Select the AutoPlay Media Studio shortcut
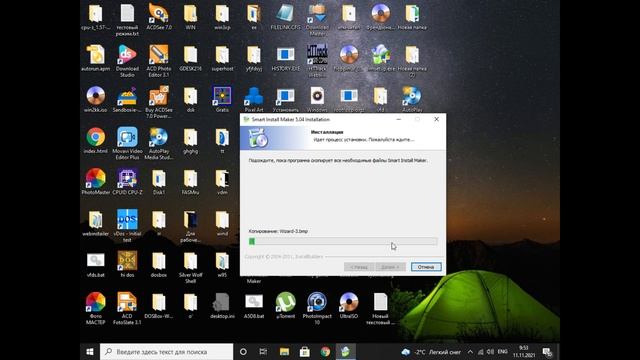This screenshot has width=640, height=360. [159, 143]
